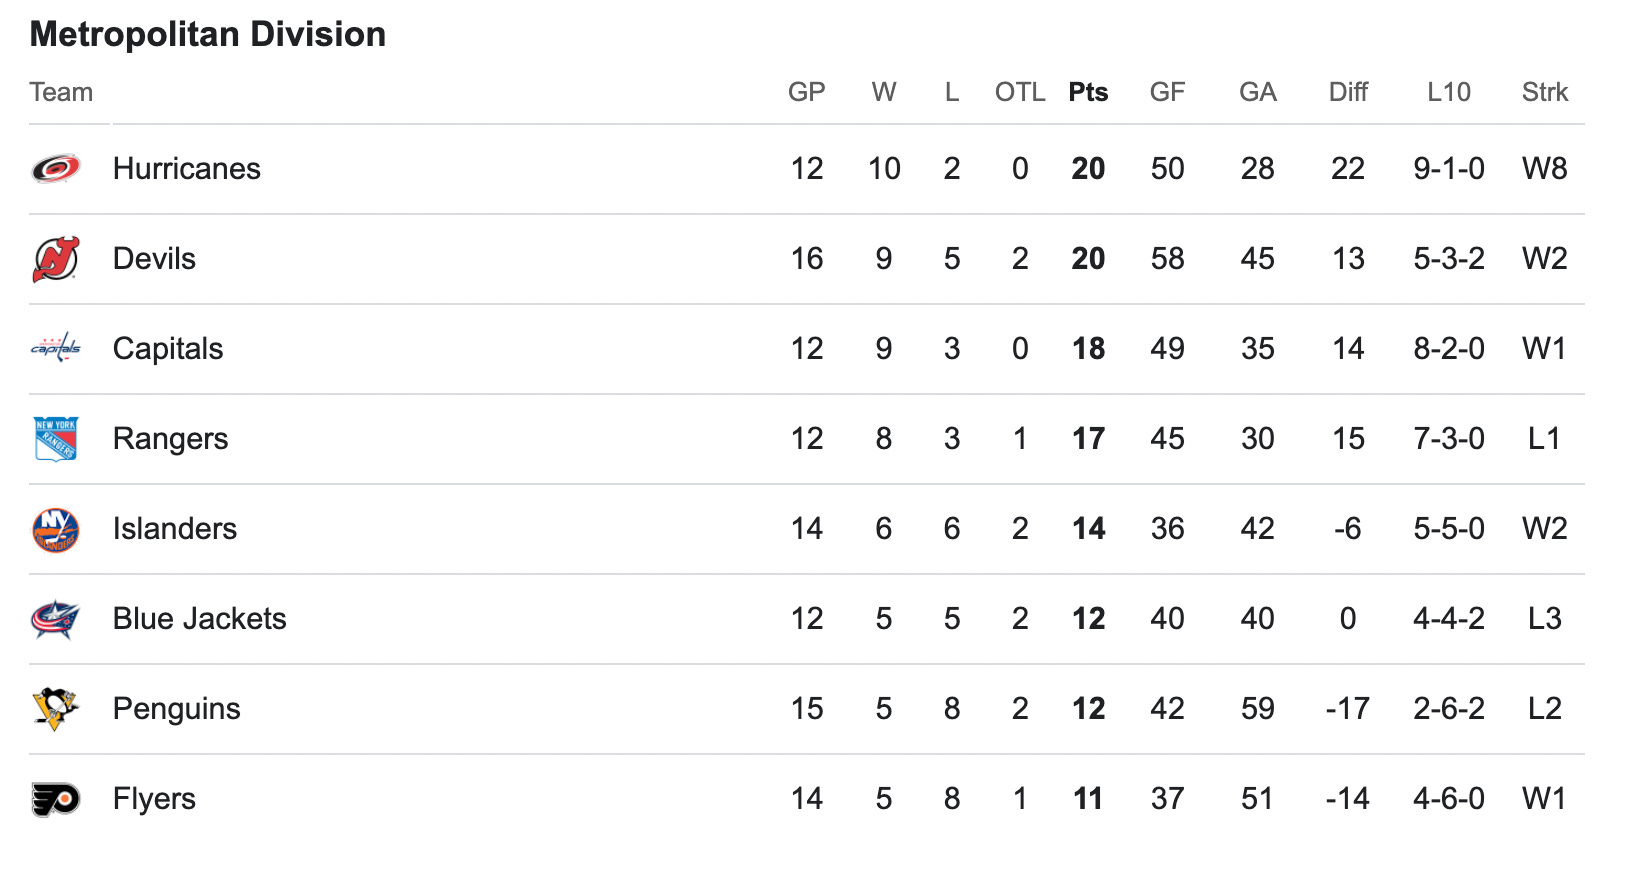Click the Flyers team logo
The width and height of the screenshot is (1636, 880).
(x=56, y=799)
